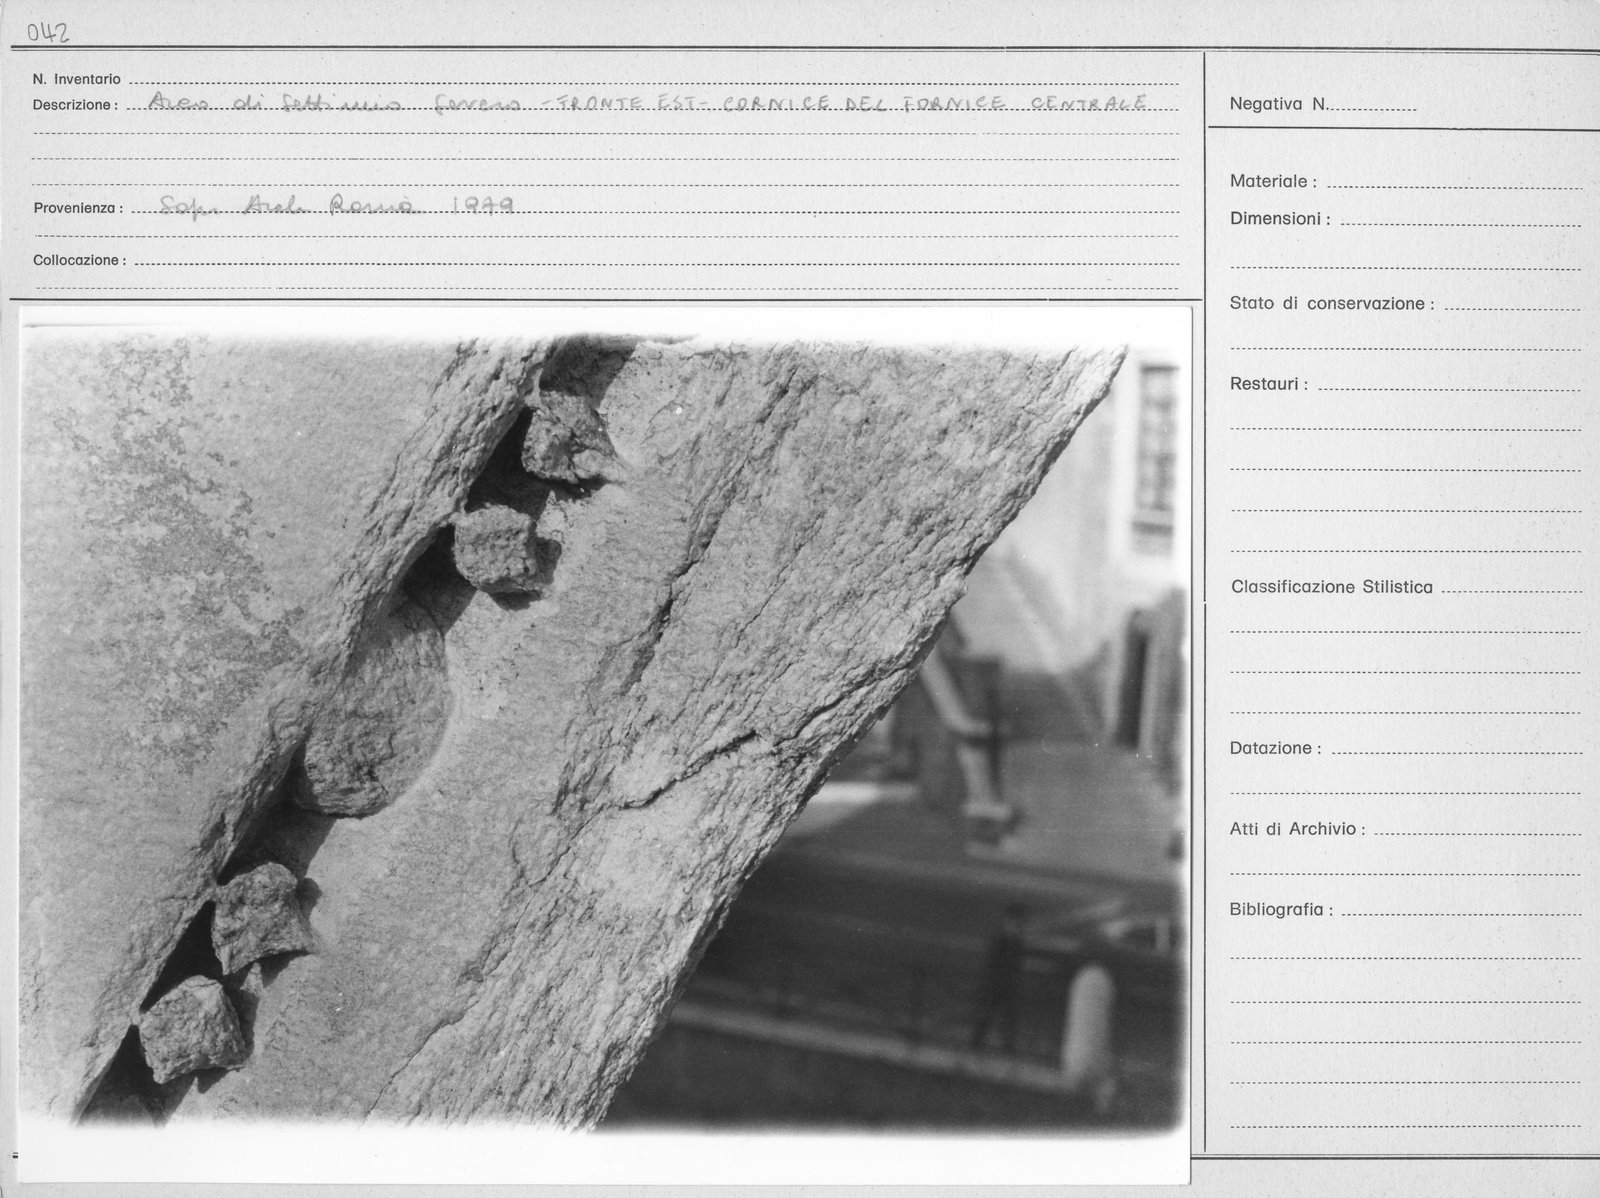The width and height of the screenshot is (1600, 1198).
Task: Click the handwritten number "042"
Action: [48, 33]
